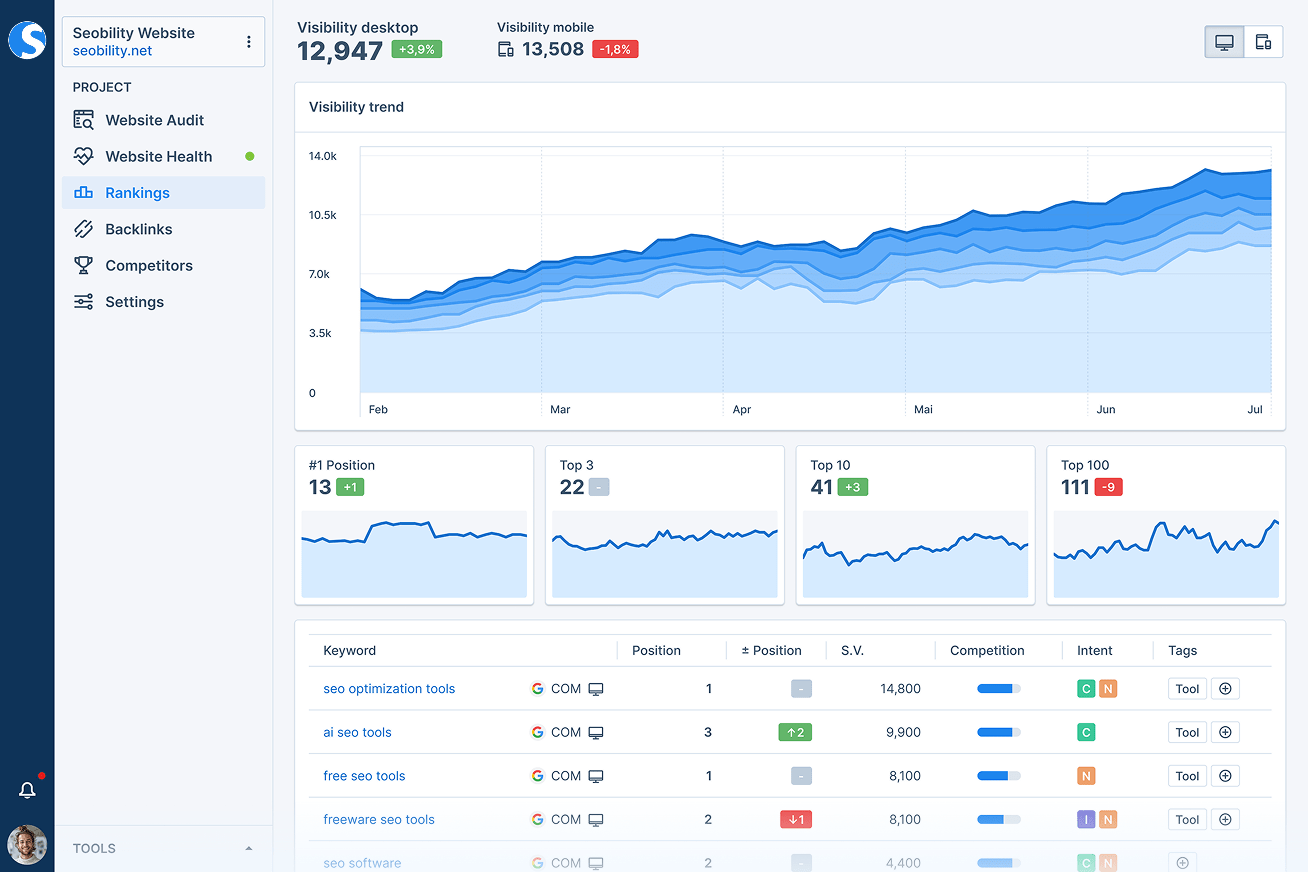
Task: Switch to mobile visibility view
Action: point(1263,41)
